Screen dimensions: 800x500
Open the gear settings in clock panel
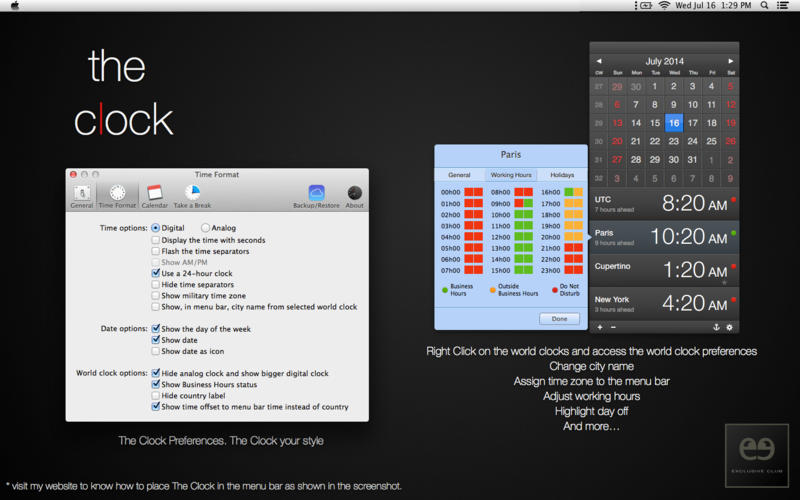(730, 327)
